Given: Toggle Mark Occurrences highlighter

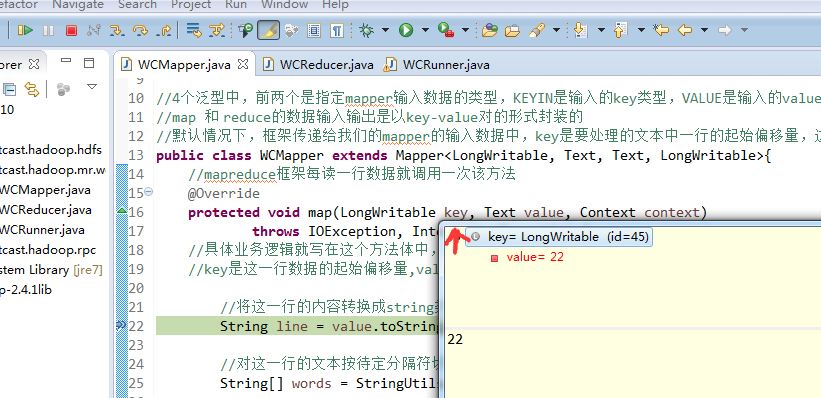Looking at the screenshot, I should (x=268, y=30).
